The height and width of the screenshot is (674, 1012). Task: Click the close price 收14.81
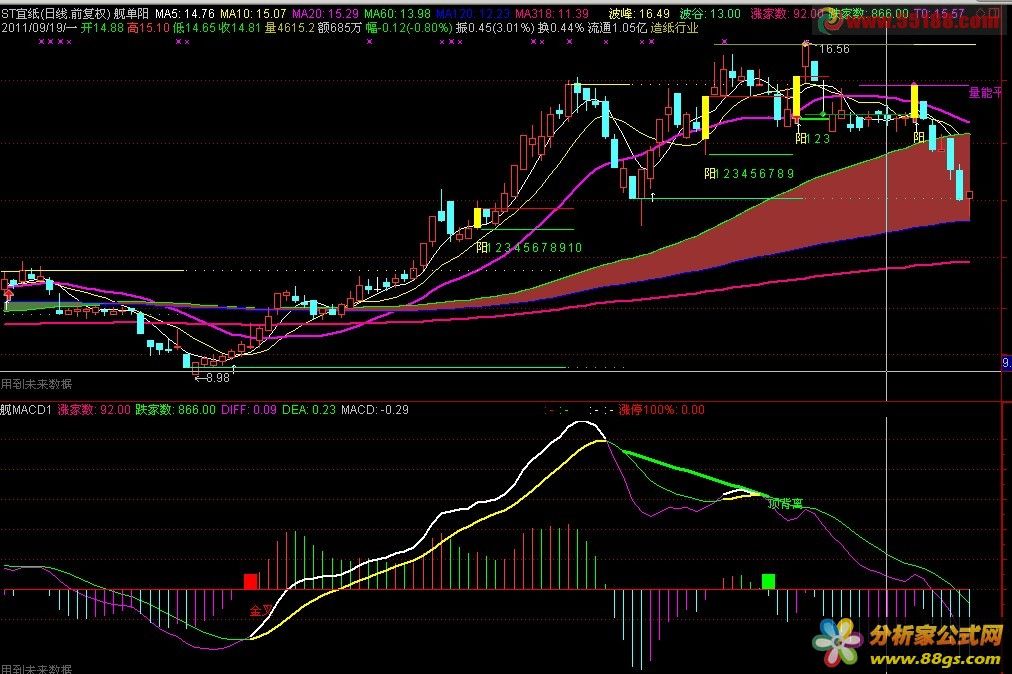(x=239, y=28)
